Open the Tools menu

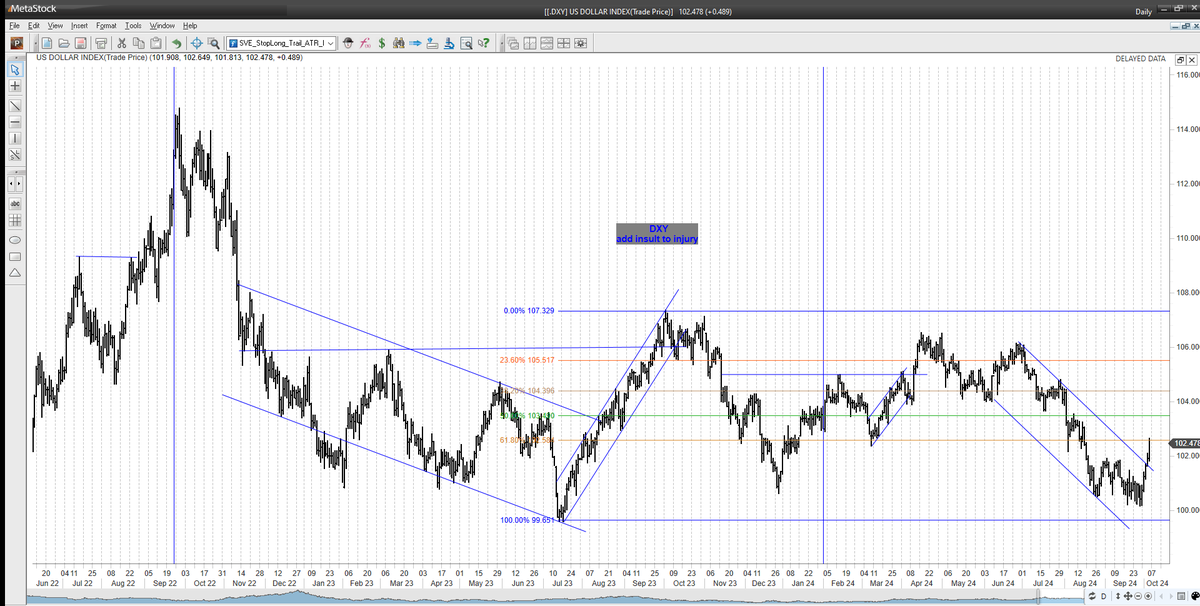[133, 25]
